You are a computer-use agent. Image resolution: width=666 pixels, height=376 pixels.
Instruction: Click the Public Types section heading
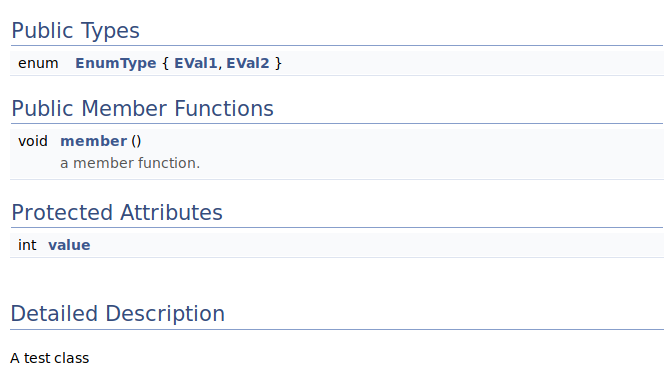(76, 31)
